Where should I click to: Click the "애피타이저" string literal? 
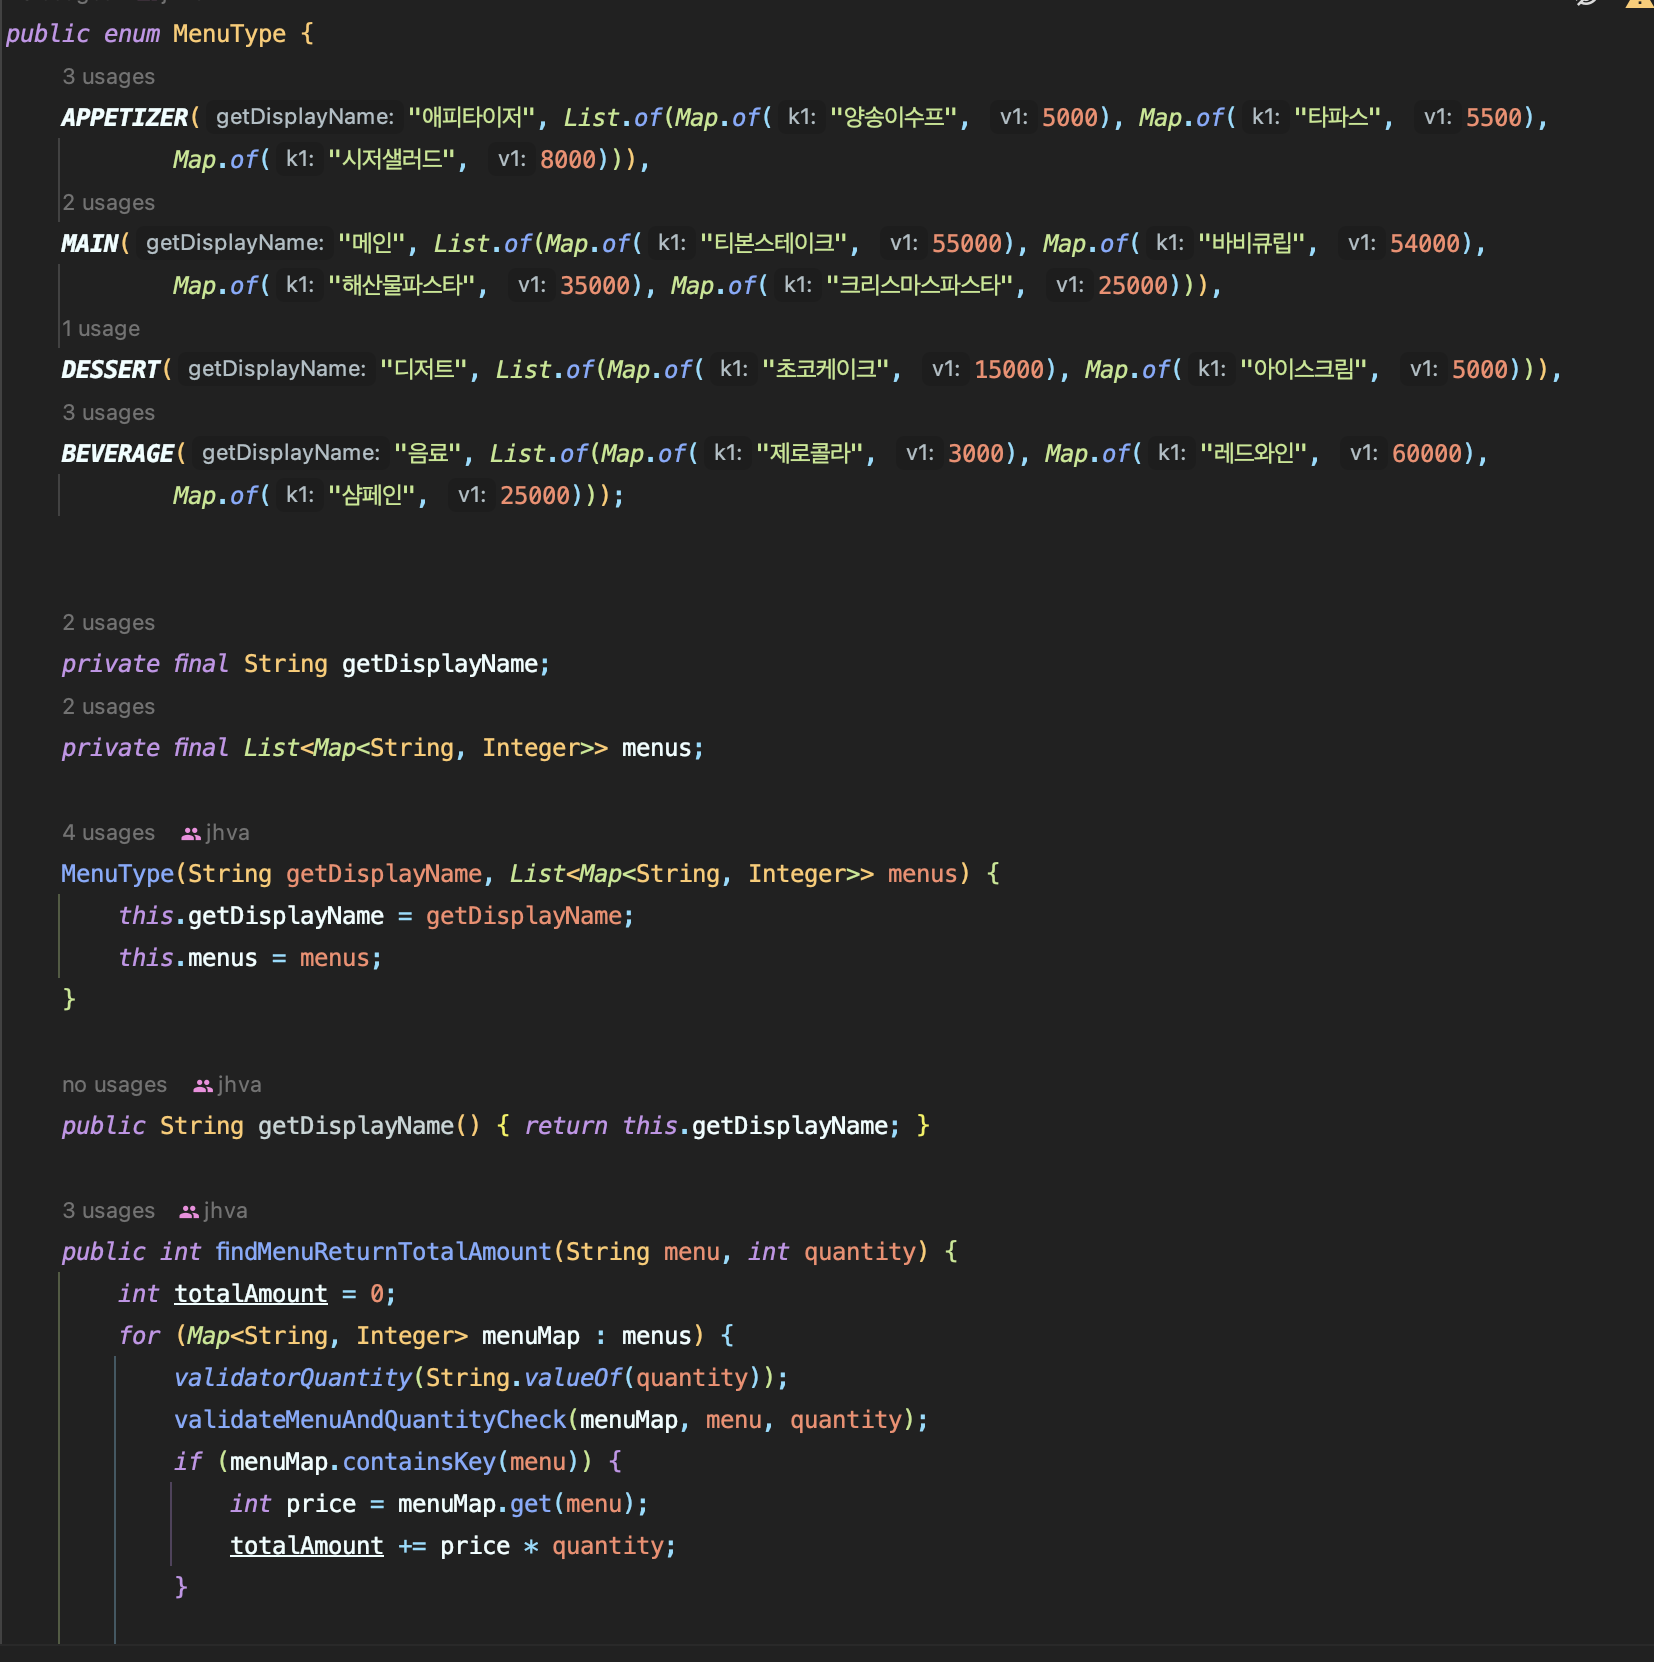pos(472,118)
